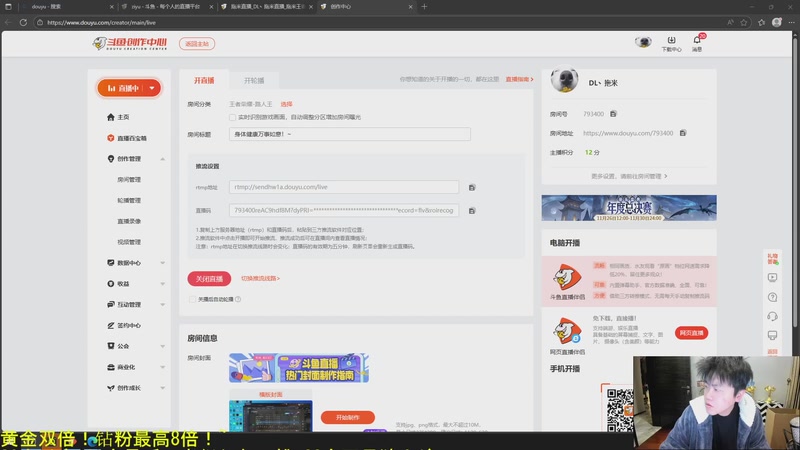Click the 创作管理 sidebar icon
The width and height of the screenshot is (800, 450).
click(111, 159)
